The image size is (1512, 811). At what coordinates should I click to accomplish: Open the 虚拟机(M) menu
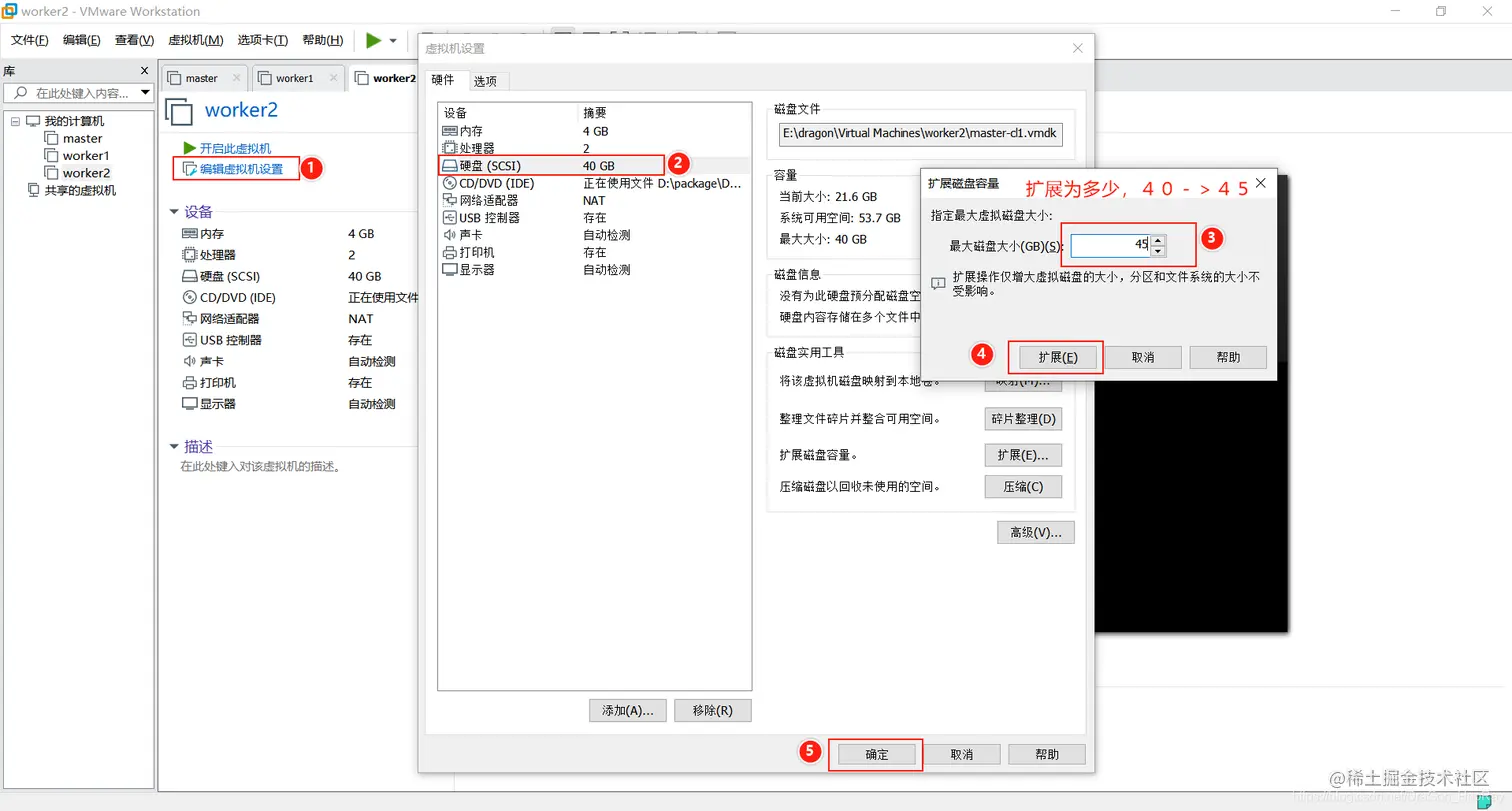(195, 40)
